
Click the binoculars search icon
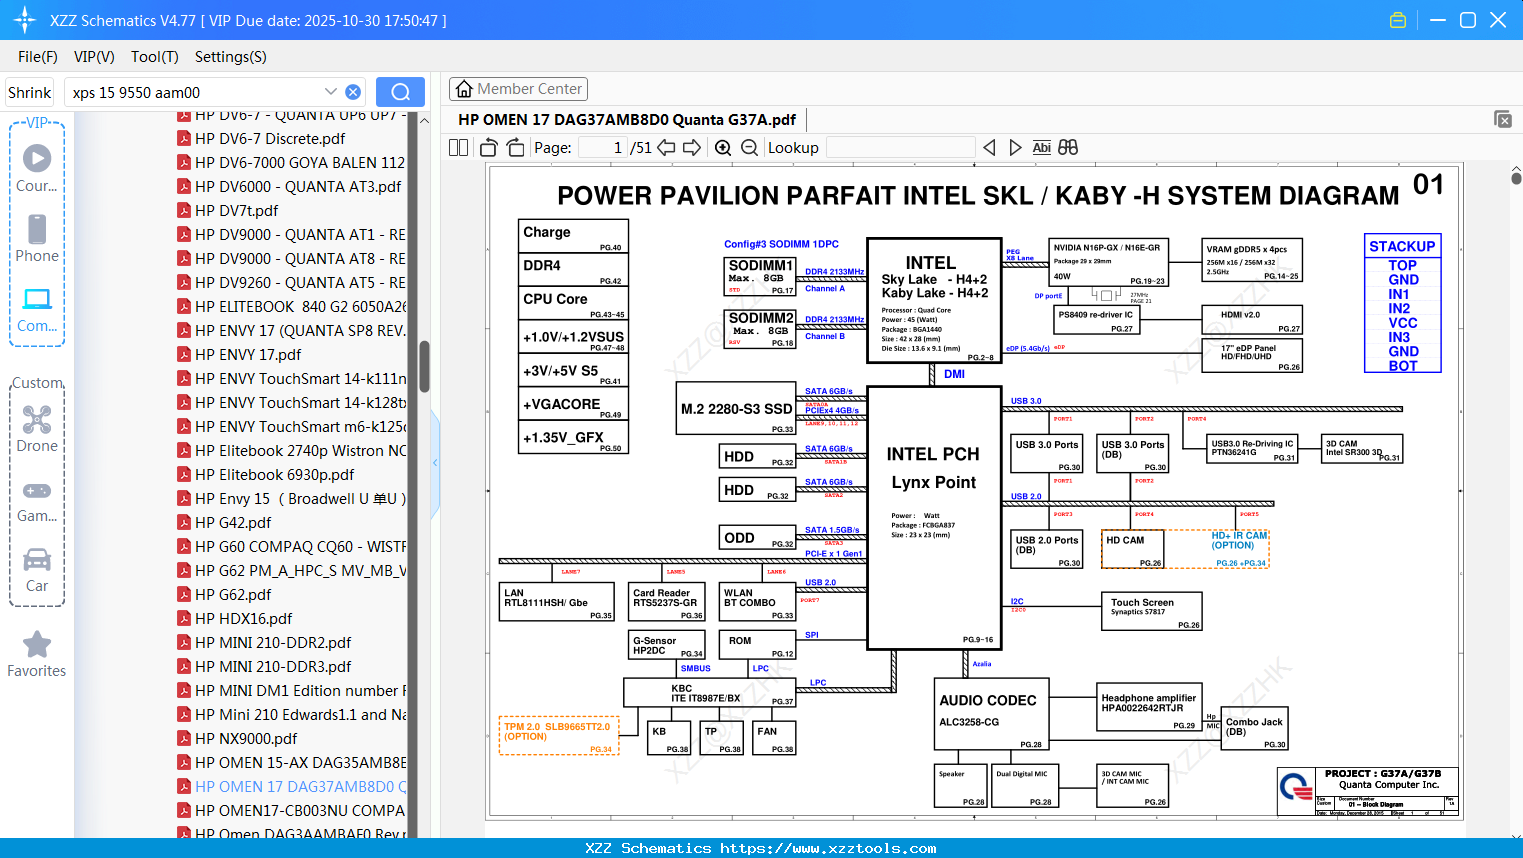1068,148
